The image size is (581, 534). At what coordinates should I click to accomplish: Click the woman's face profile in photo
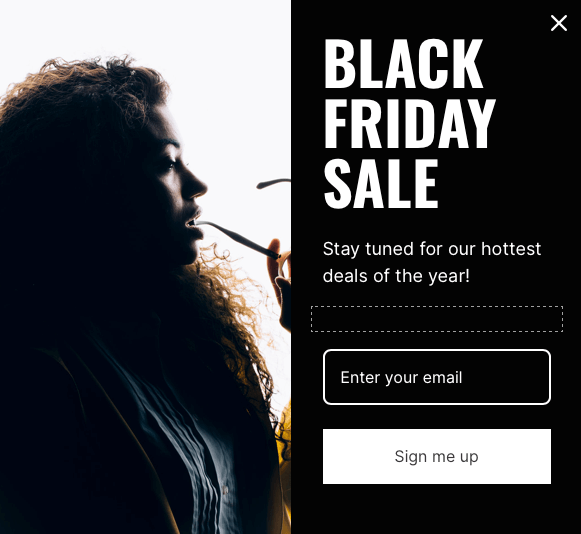(x=182, y=185)
